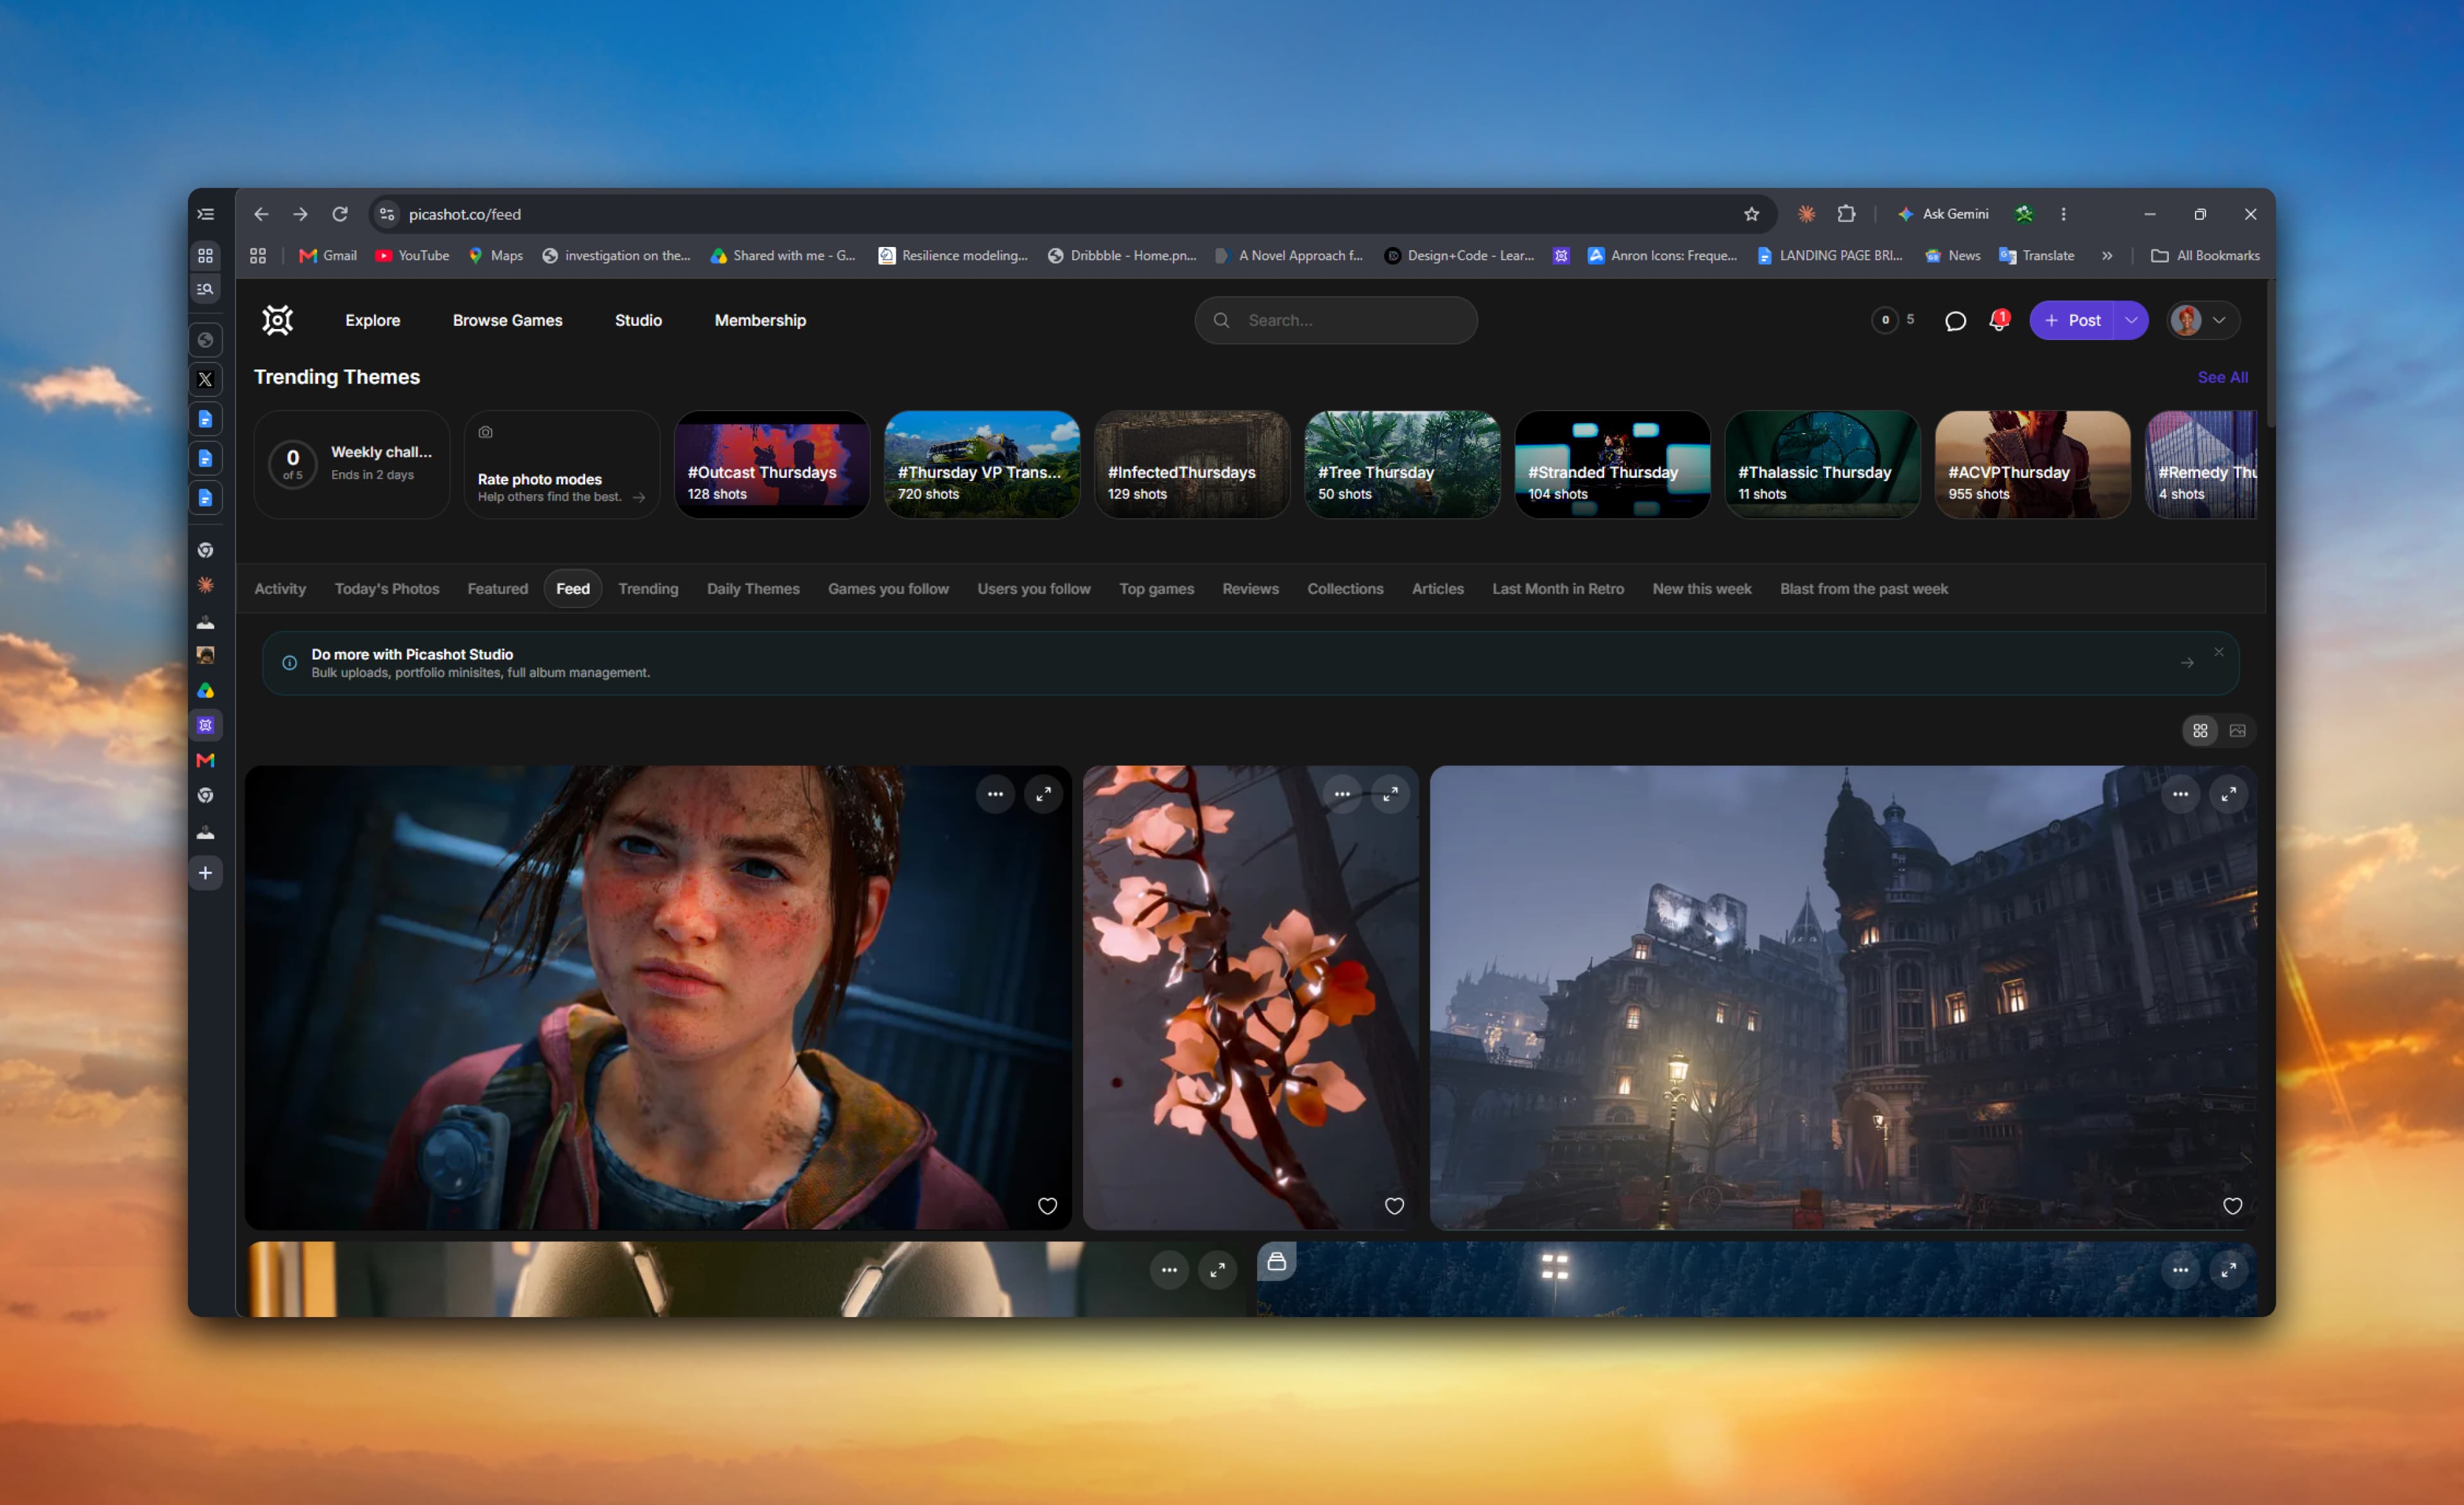Open options menu on orange flowers photo
This screenshot has height=1505, width=2464.
coord(1342,794)
